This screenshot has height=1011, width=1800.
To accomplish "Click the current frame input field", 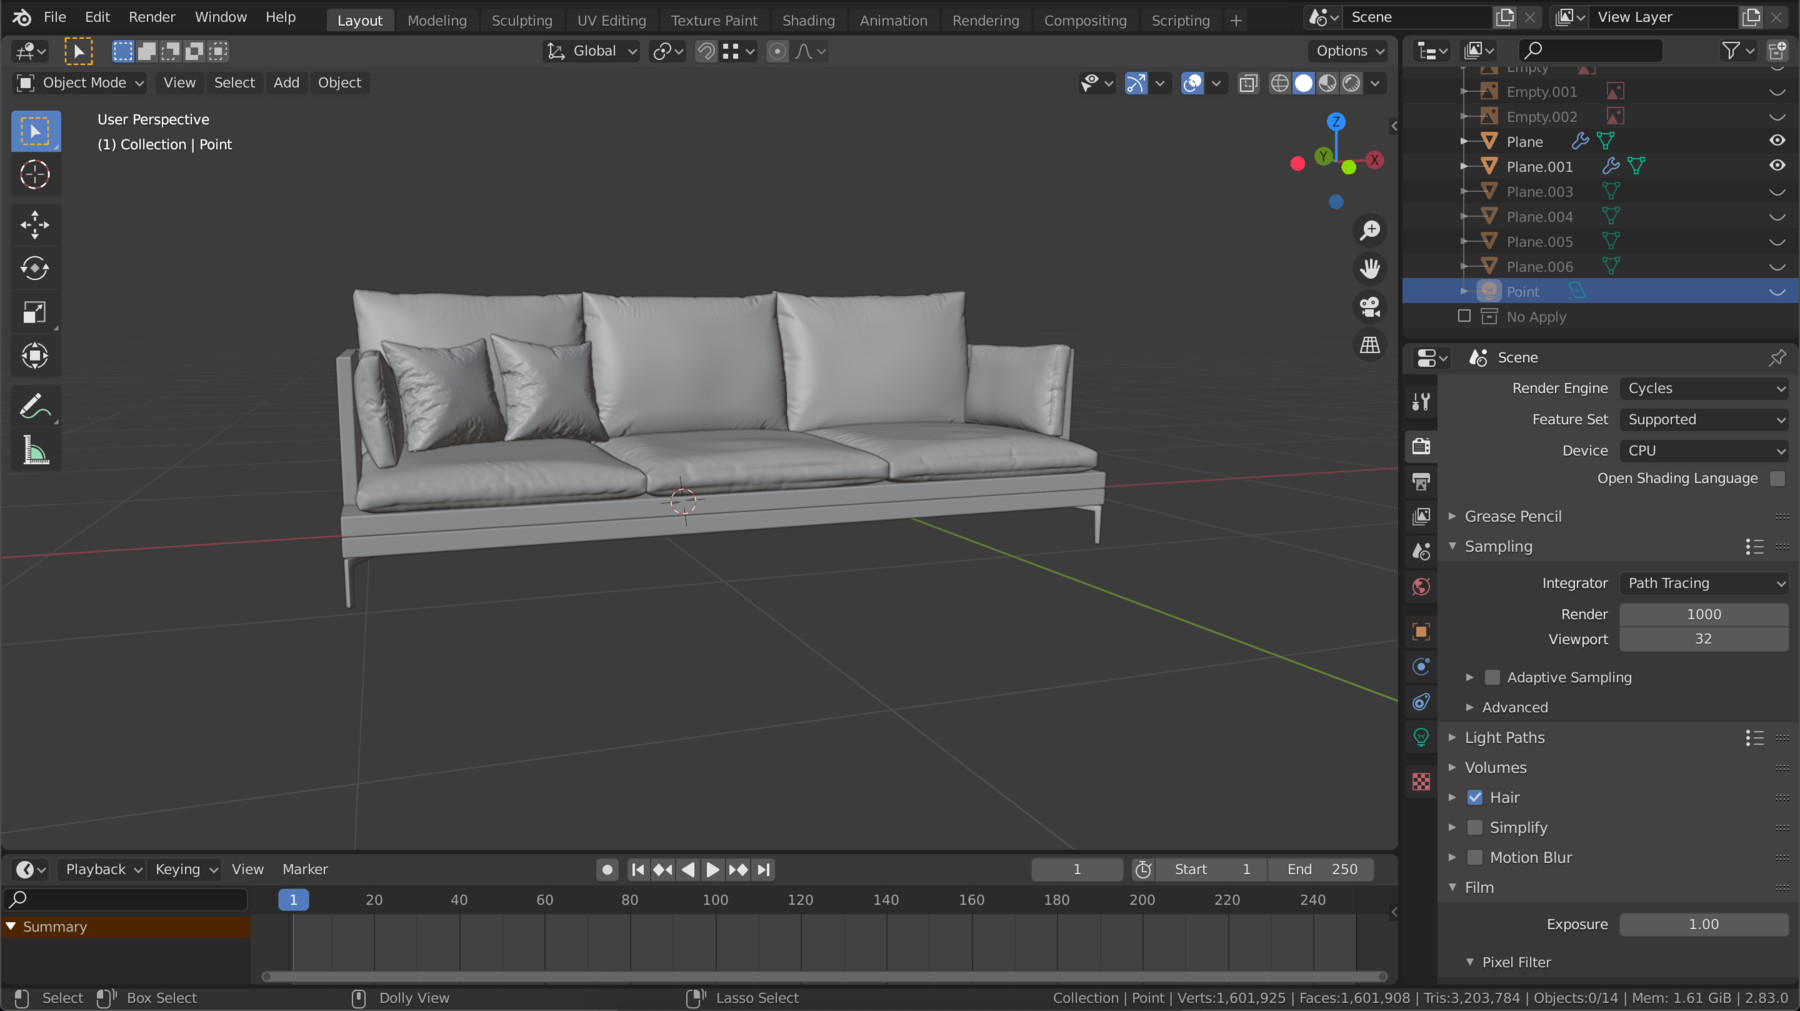I will pos(1076,869).
